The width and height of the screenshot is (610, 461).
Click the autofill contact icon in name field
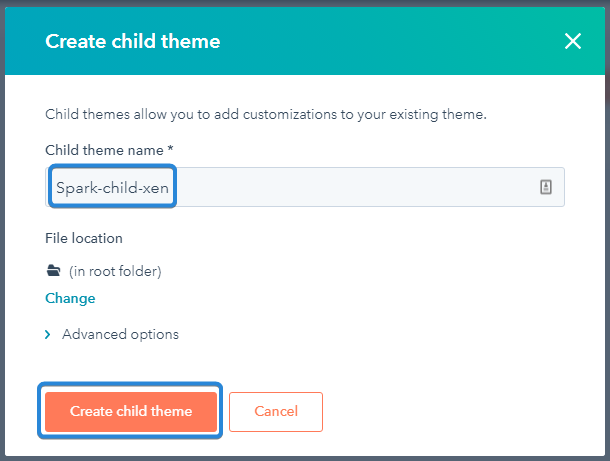pos(546,187)
